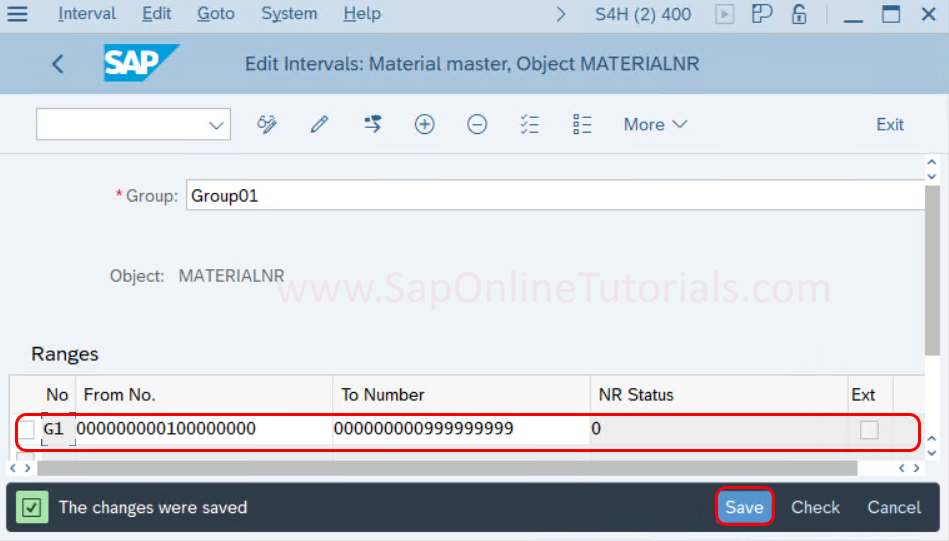Click the play/record session icon in title bar
Image resolution: width=949 pixels, height=541 pixels.
click(724, 14)
